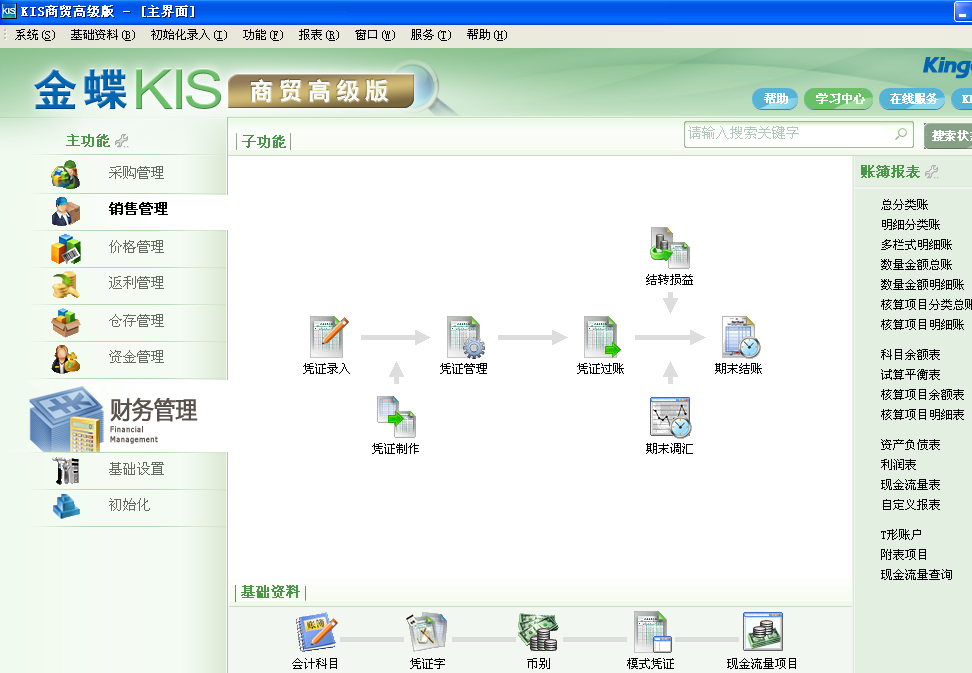This screenshot has height=673, width=972.
Task: Open the 报表(R) menu
Action: [319, 35]
